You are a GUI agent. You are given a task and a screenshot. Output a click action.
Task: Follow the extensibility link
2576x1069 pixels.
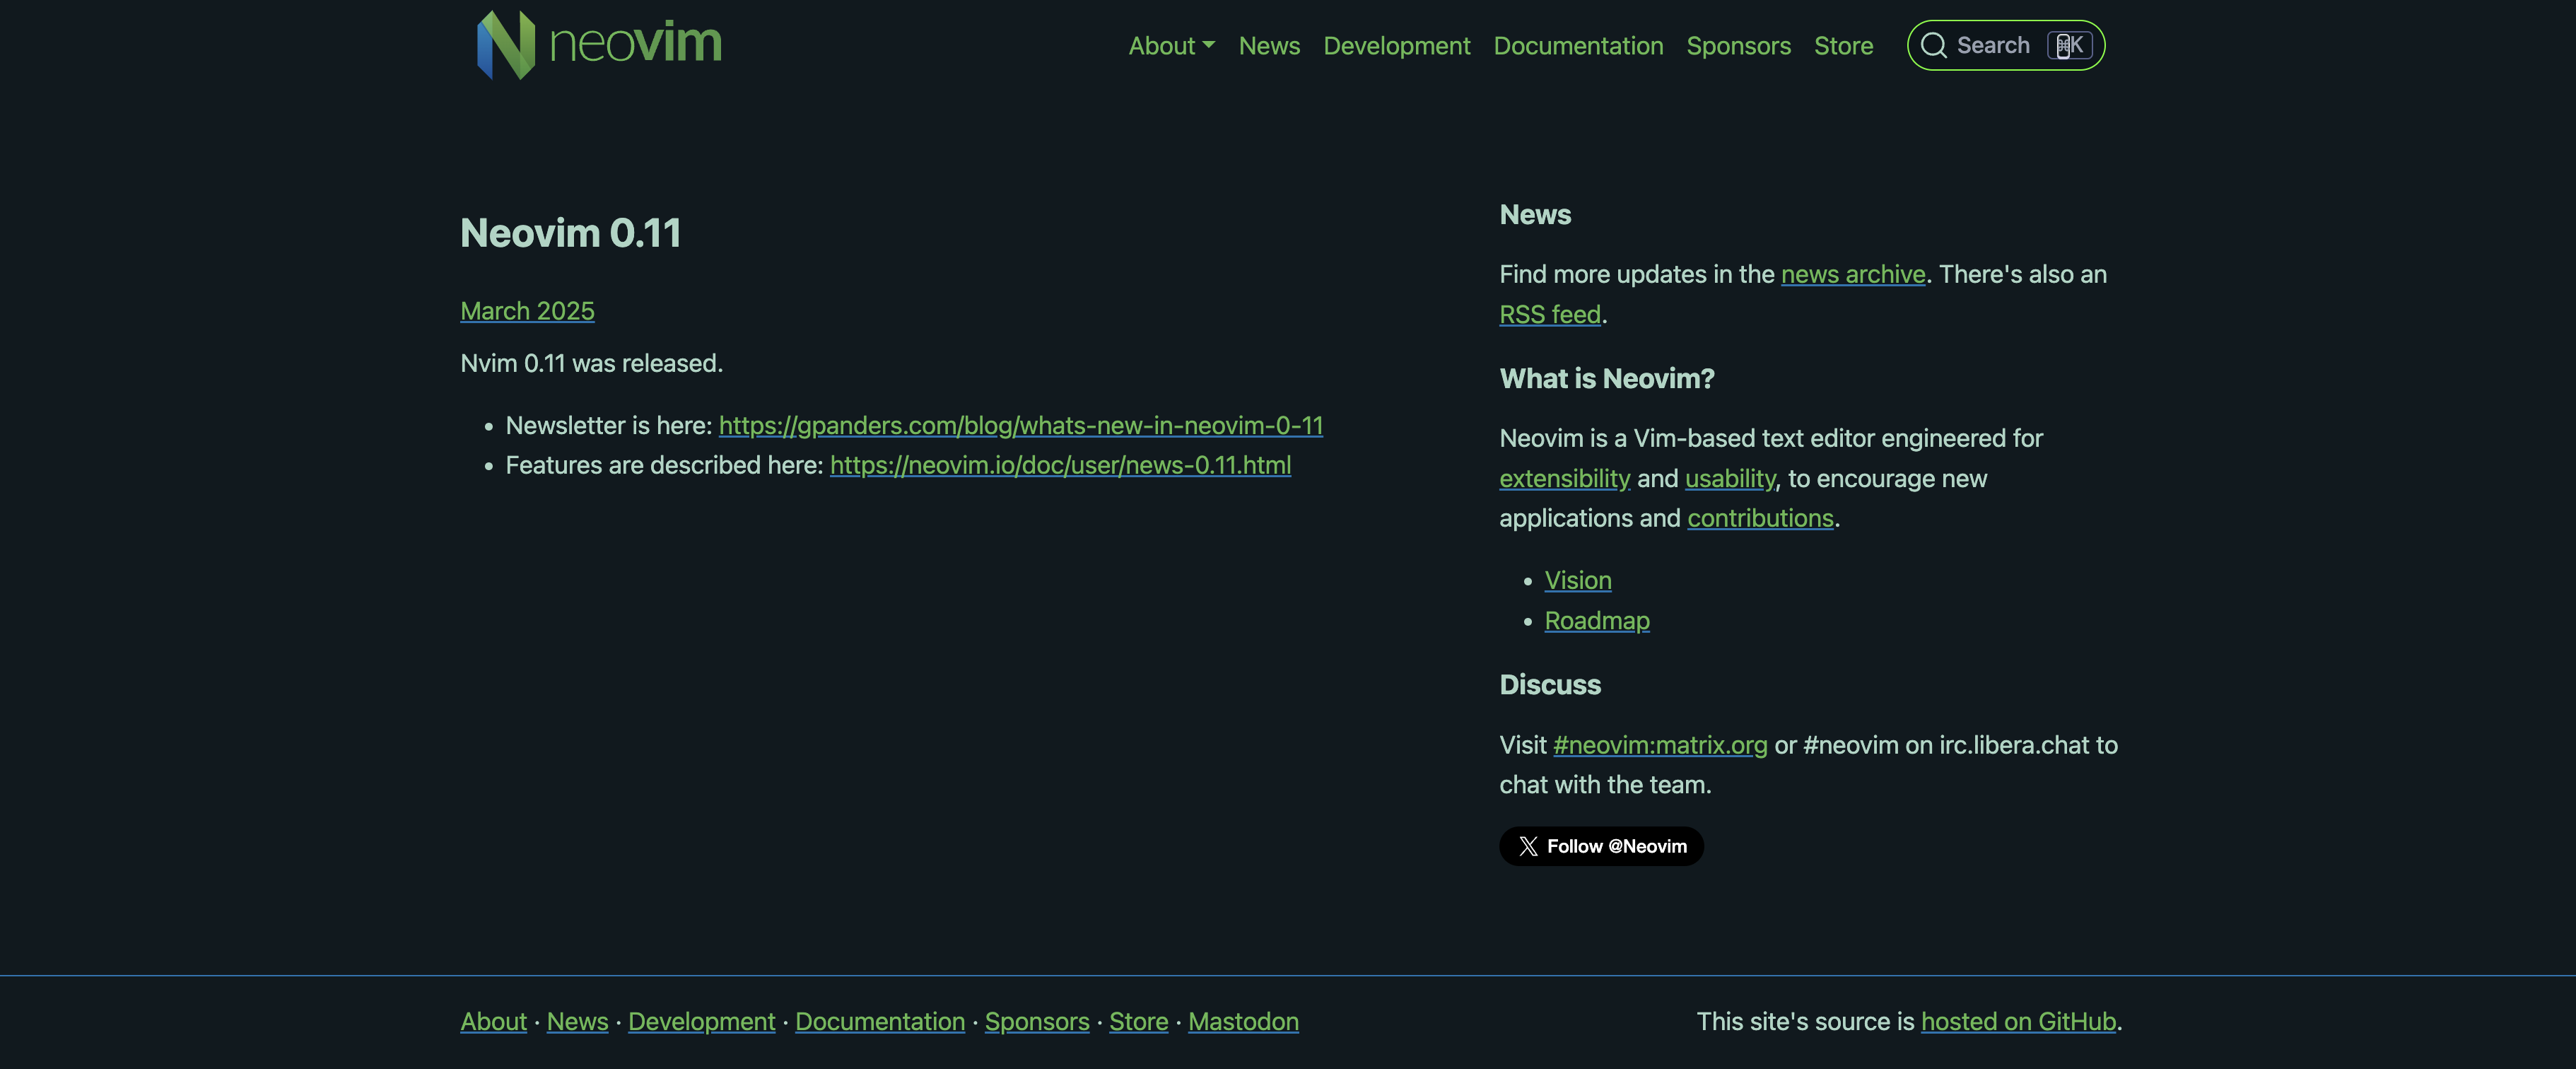(1564, 478)
